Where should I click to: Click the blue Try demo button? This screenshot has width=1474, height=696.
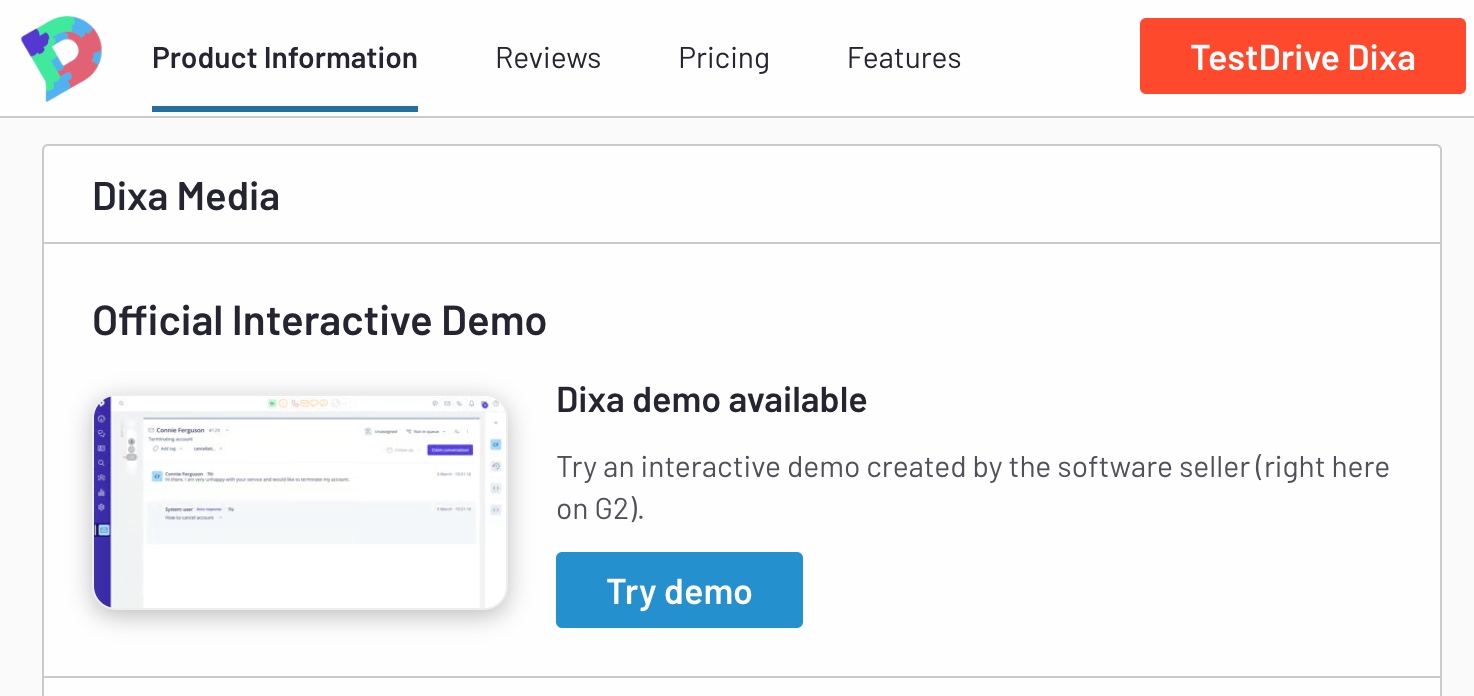679,591
